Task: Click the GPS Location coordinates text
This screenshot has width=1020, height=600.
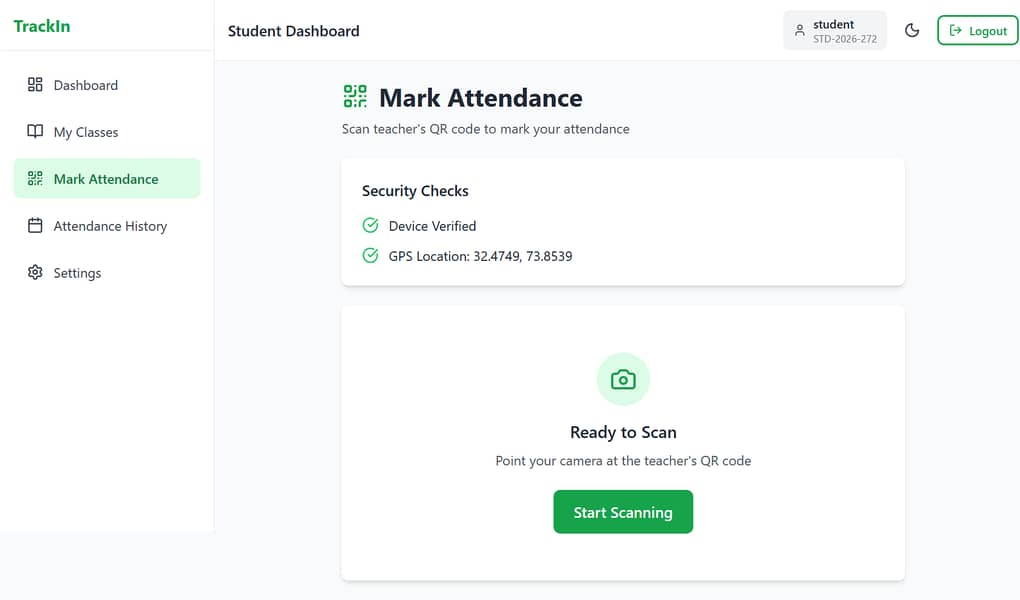Action: pos(480,256)
